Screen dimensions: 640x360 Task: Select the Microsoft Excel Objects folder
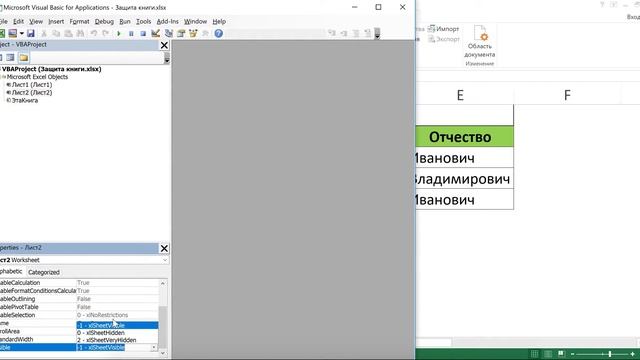coord(37,77)
